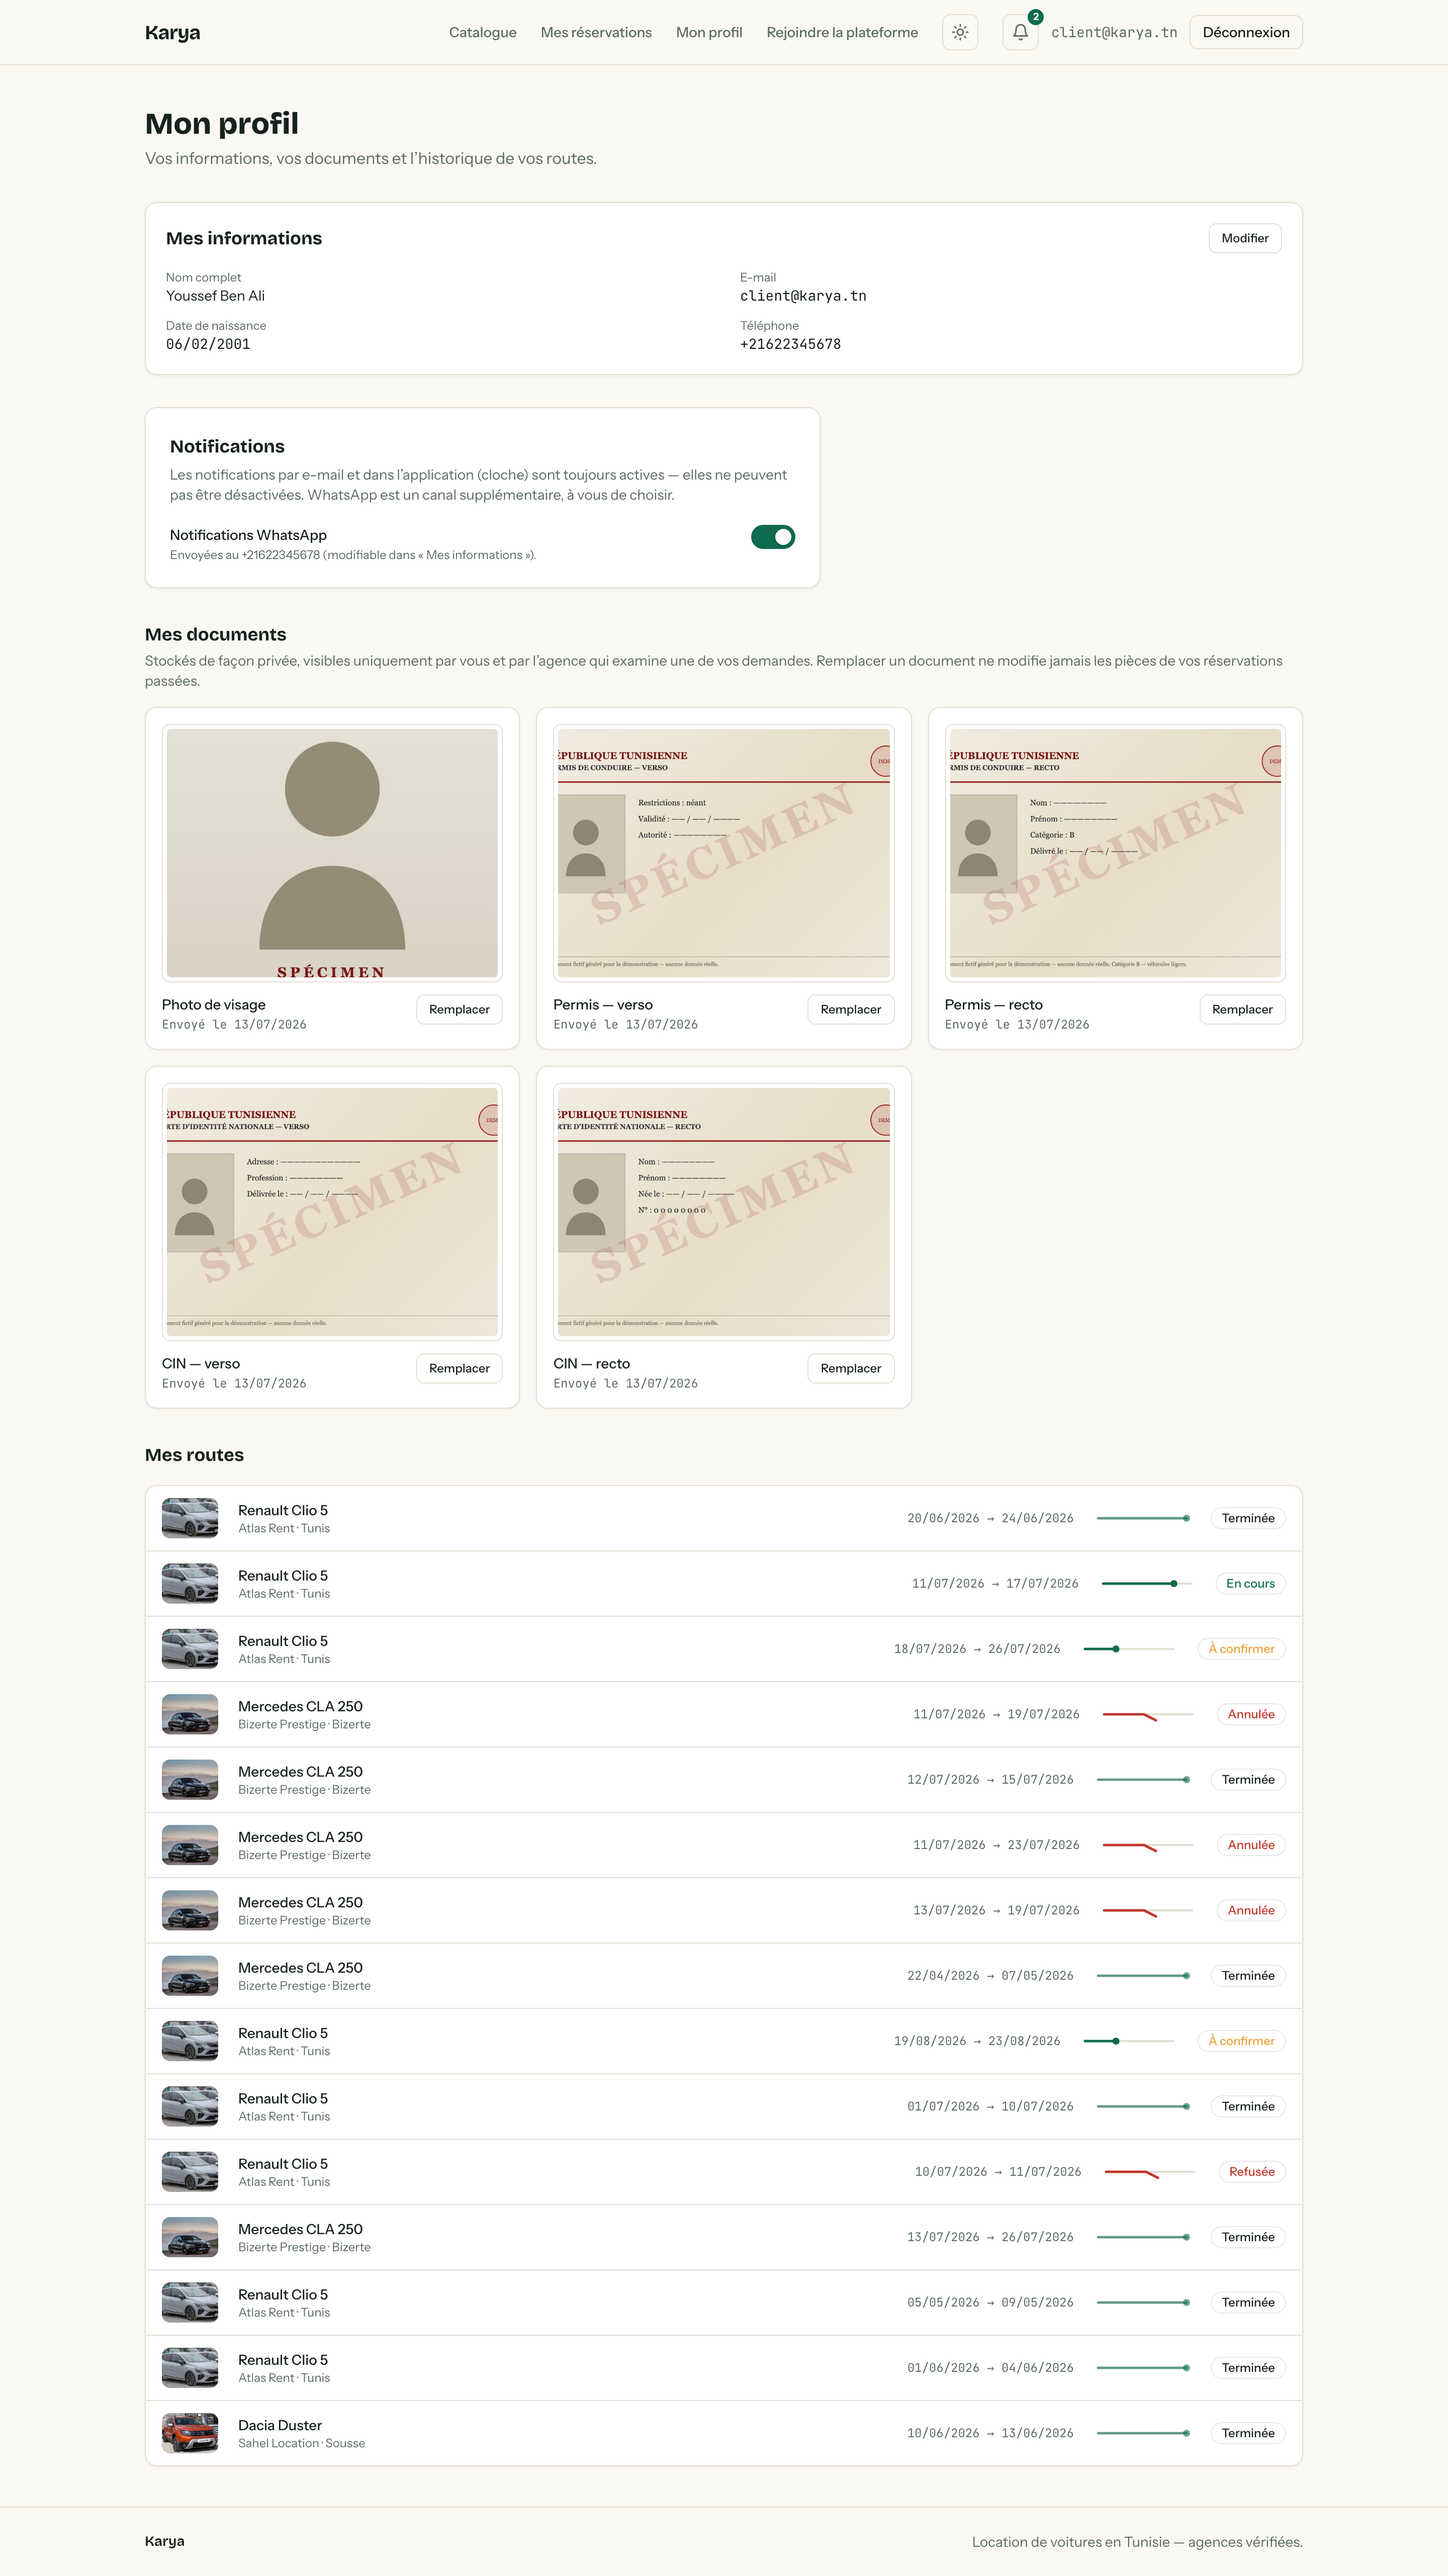The width and height of the screenshot is (1448, 2576).
Task: Click the name Youssef Ben Ali
Action: [215, 296]
